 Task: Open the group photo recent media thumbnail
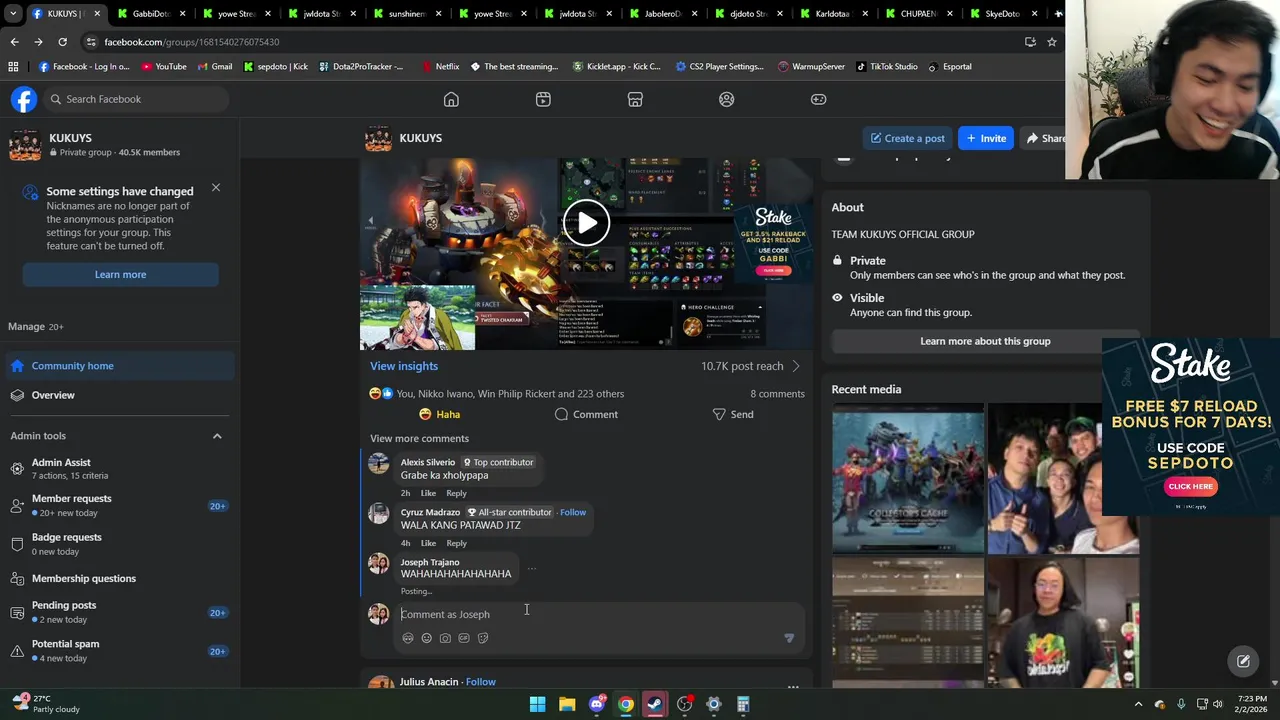tap(1044, 478)
